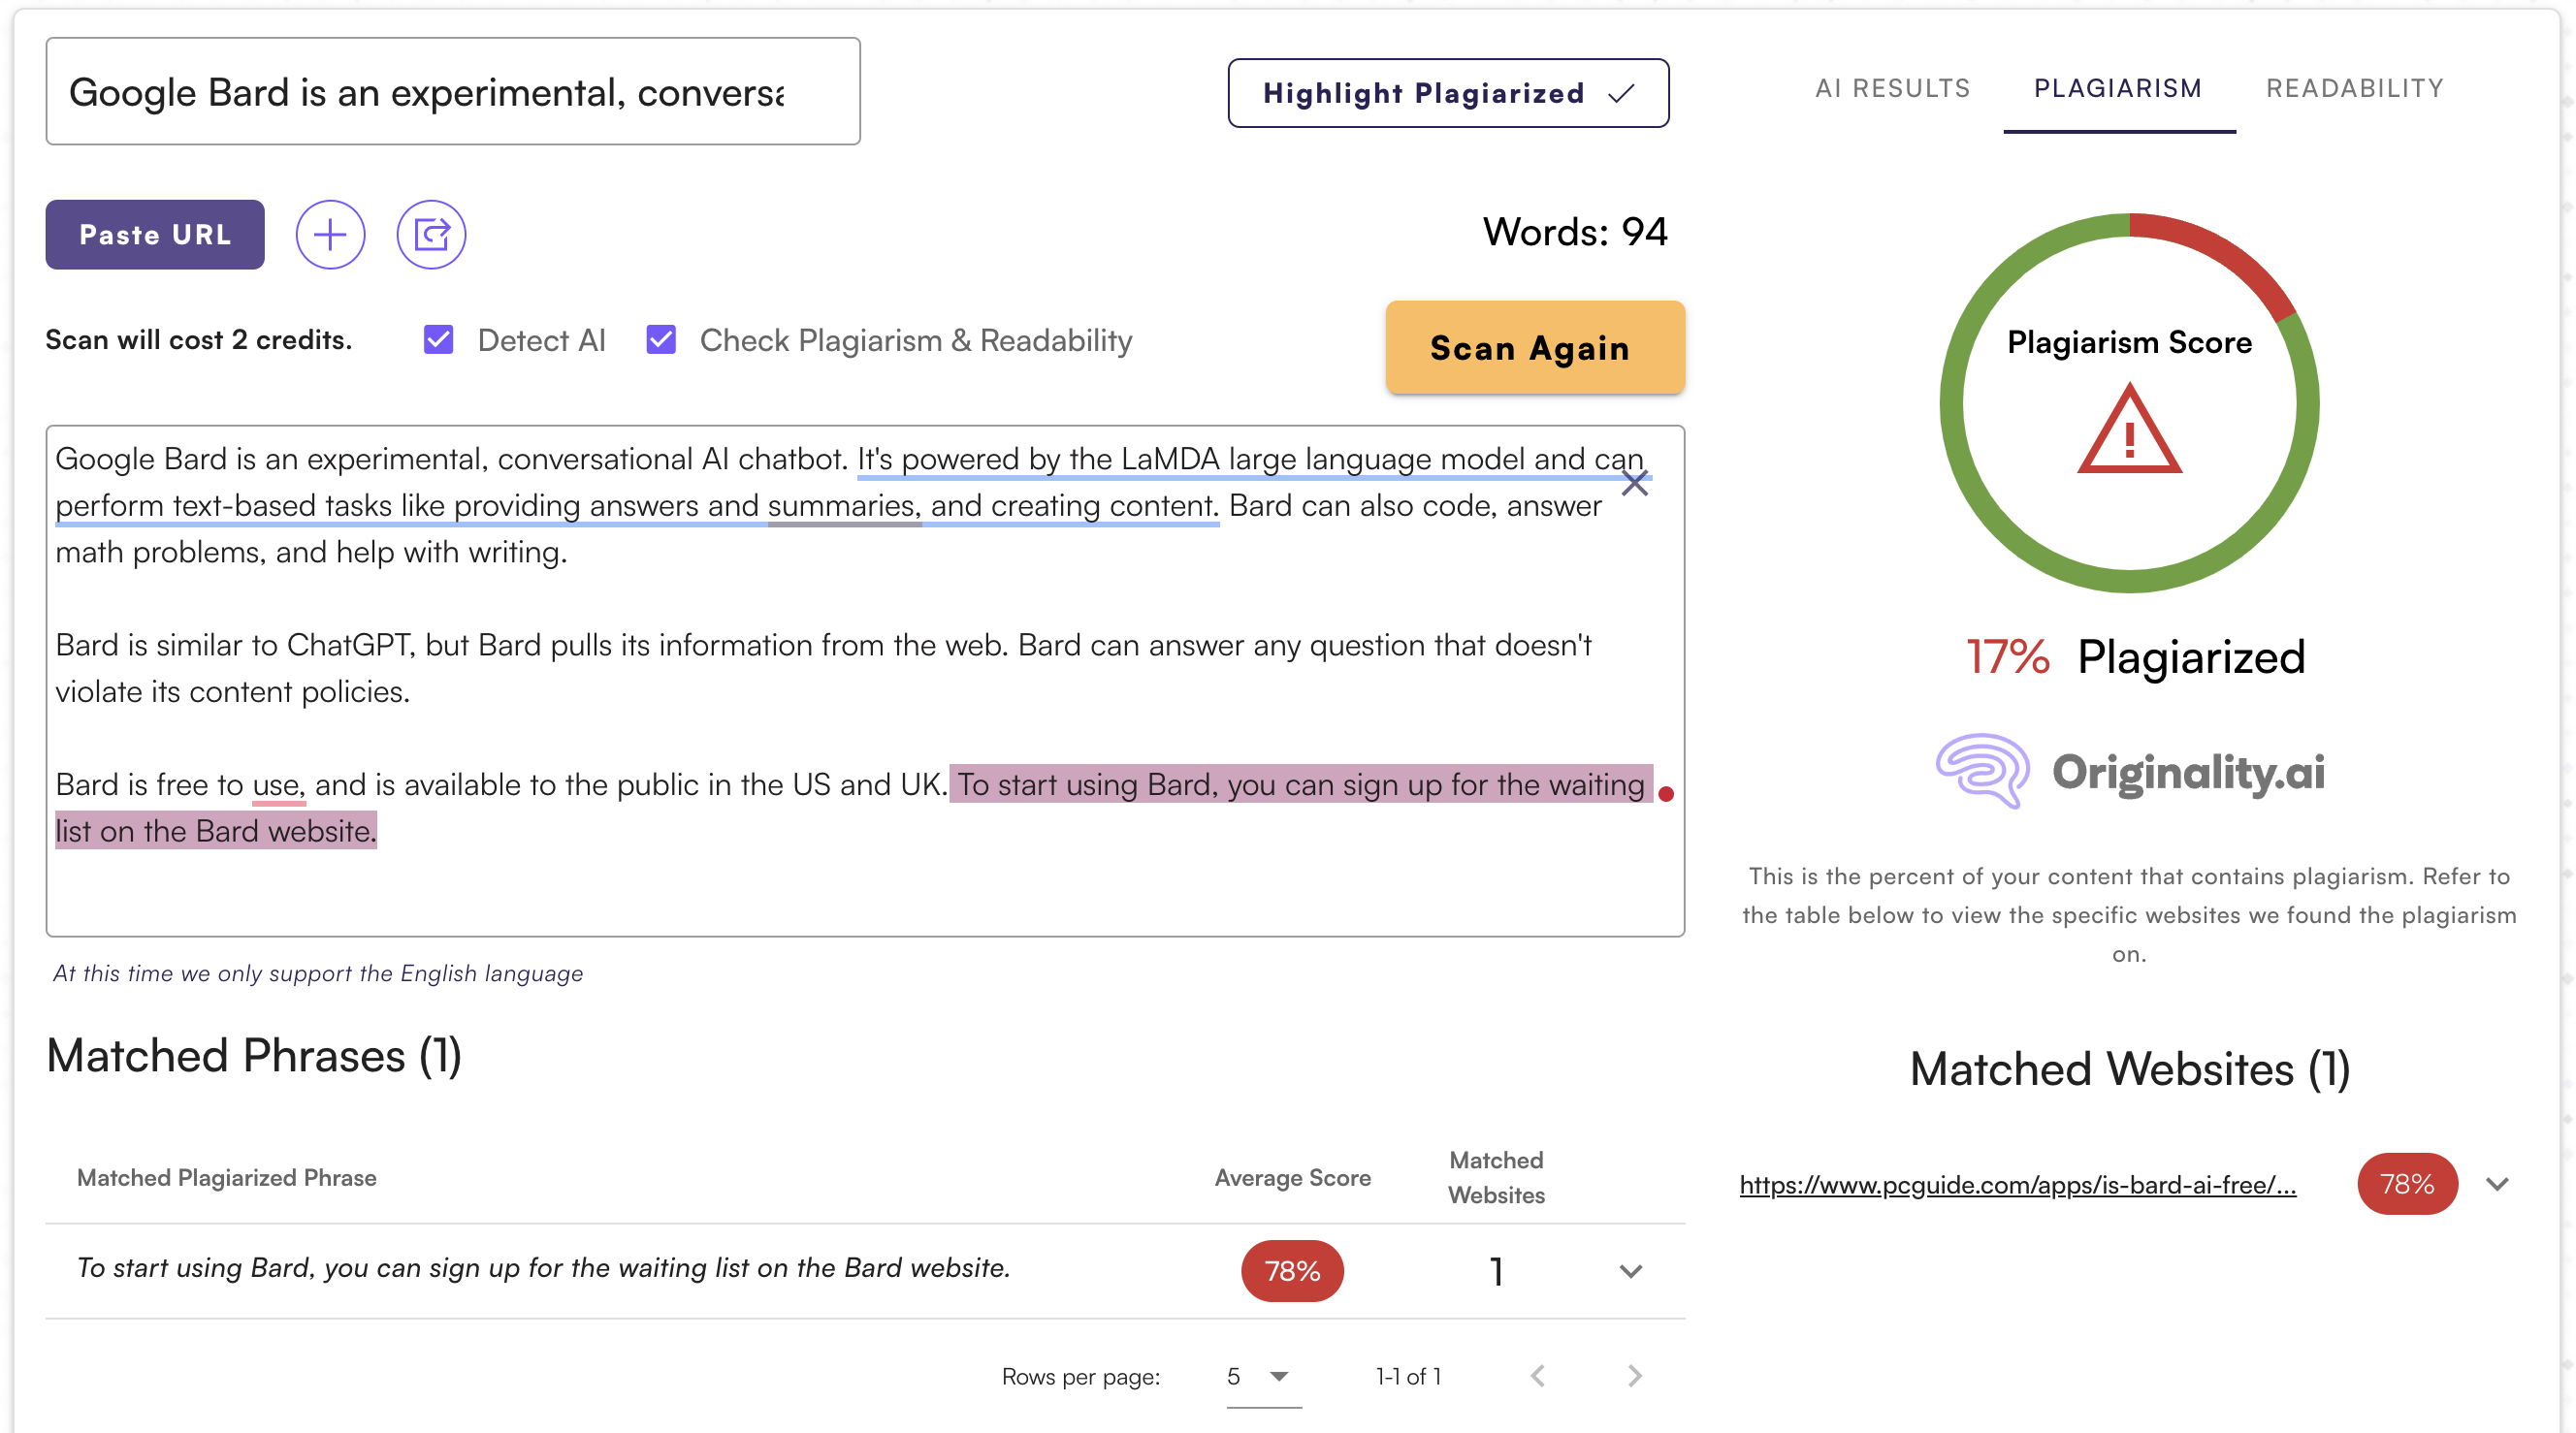Click the matched phrase "To start using Bard..." row

point(865,1270)
